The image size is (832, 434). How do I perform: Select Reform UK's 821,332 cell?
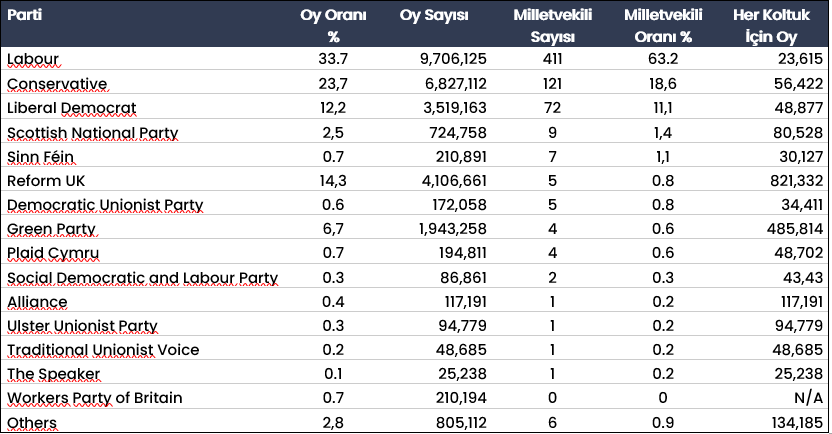[x=790, y=181]
